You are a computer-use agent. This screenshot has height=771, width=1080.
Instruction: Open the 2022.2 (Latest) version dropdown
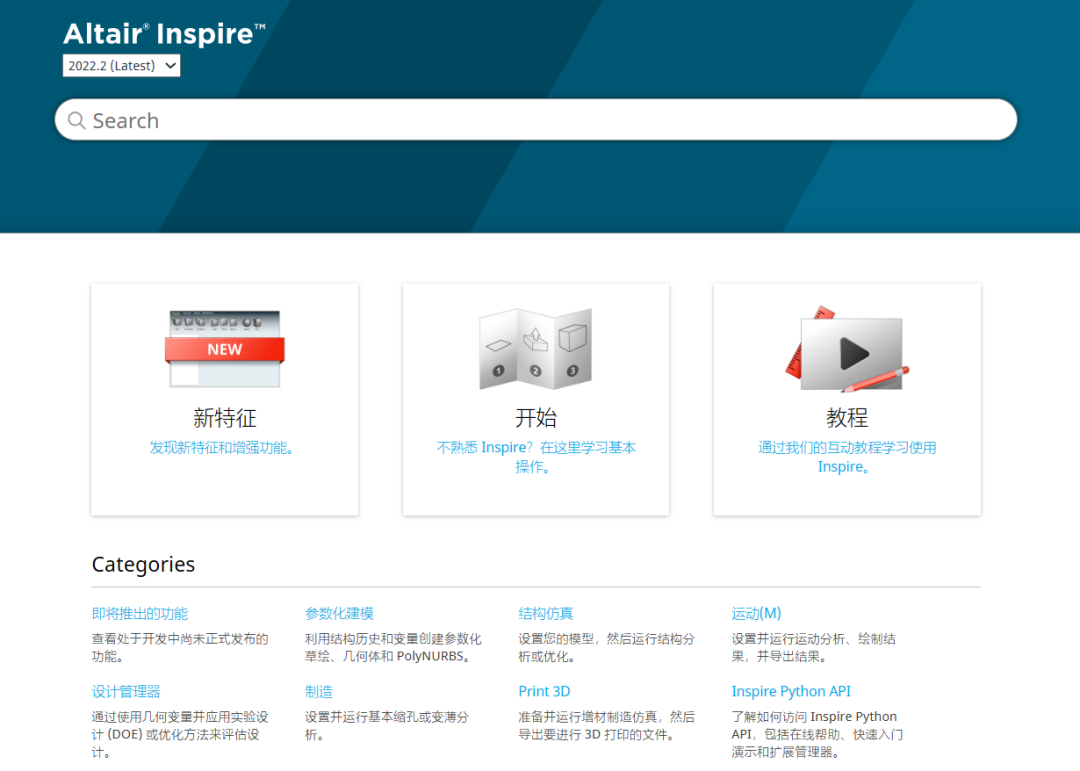[121, 65]
